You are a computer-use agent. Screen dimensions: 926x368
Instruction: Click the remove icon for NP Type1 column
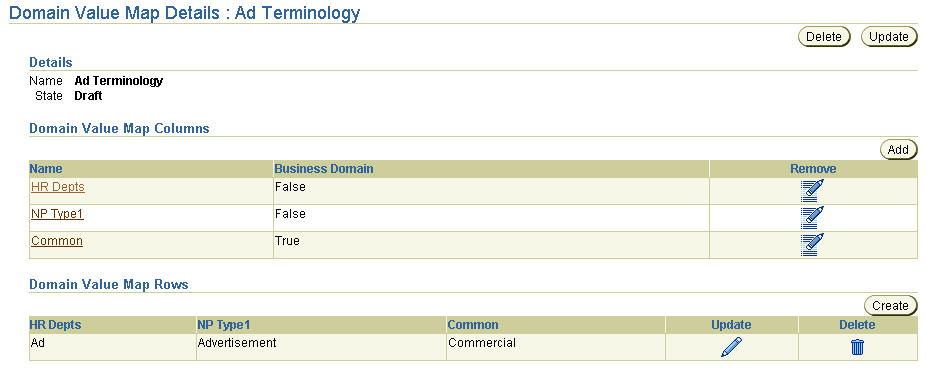812,218
